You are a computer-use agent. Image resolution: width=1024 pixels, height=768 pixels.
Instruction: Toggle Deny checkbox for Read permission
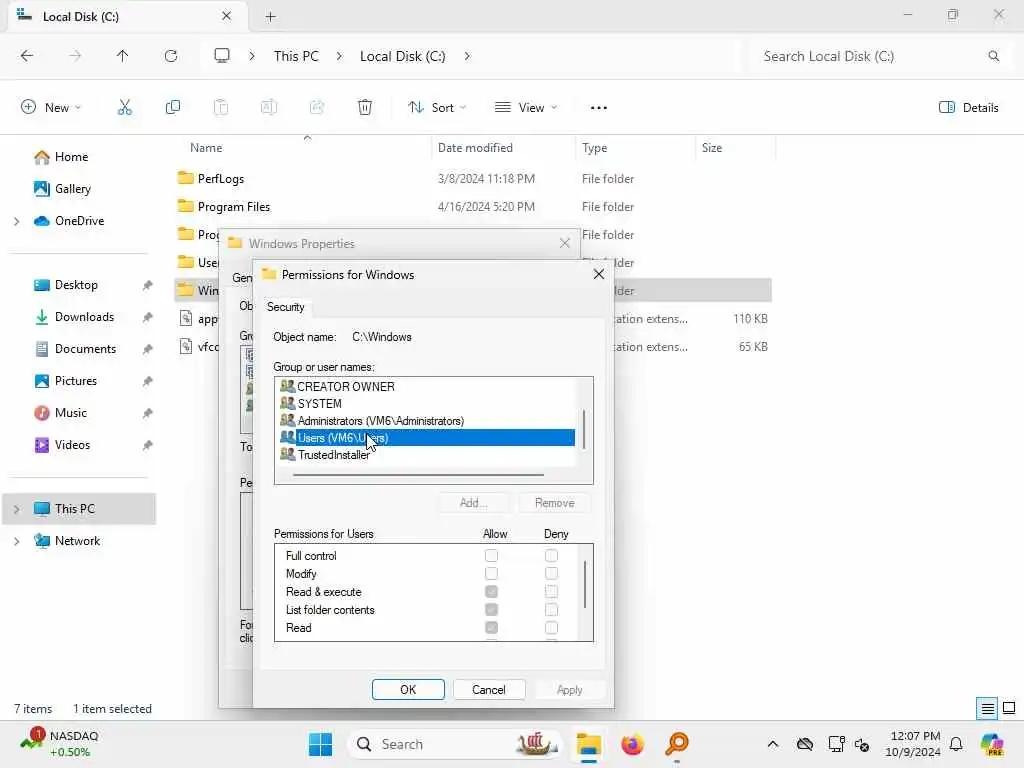pyautogui.click(x=551, y=628)
